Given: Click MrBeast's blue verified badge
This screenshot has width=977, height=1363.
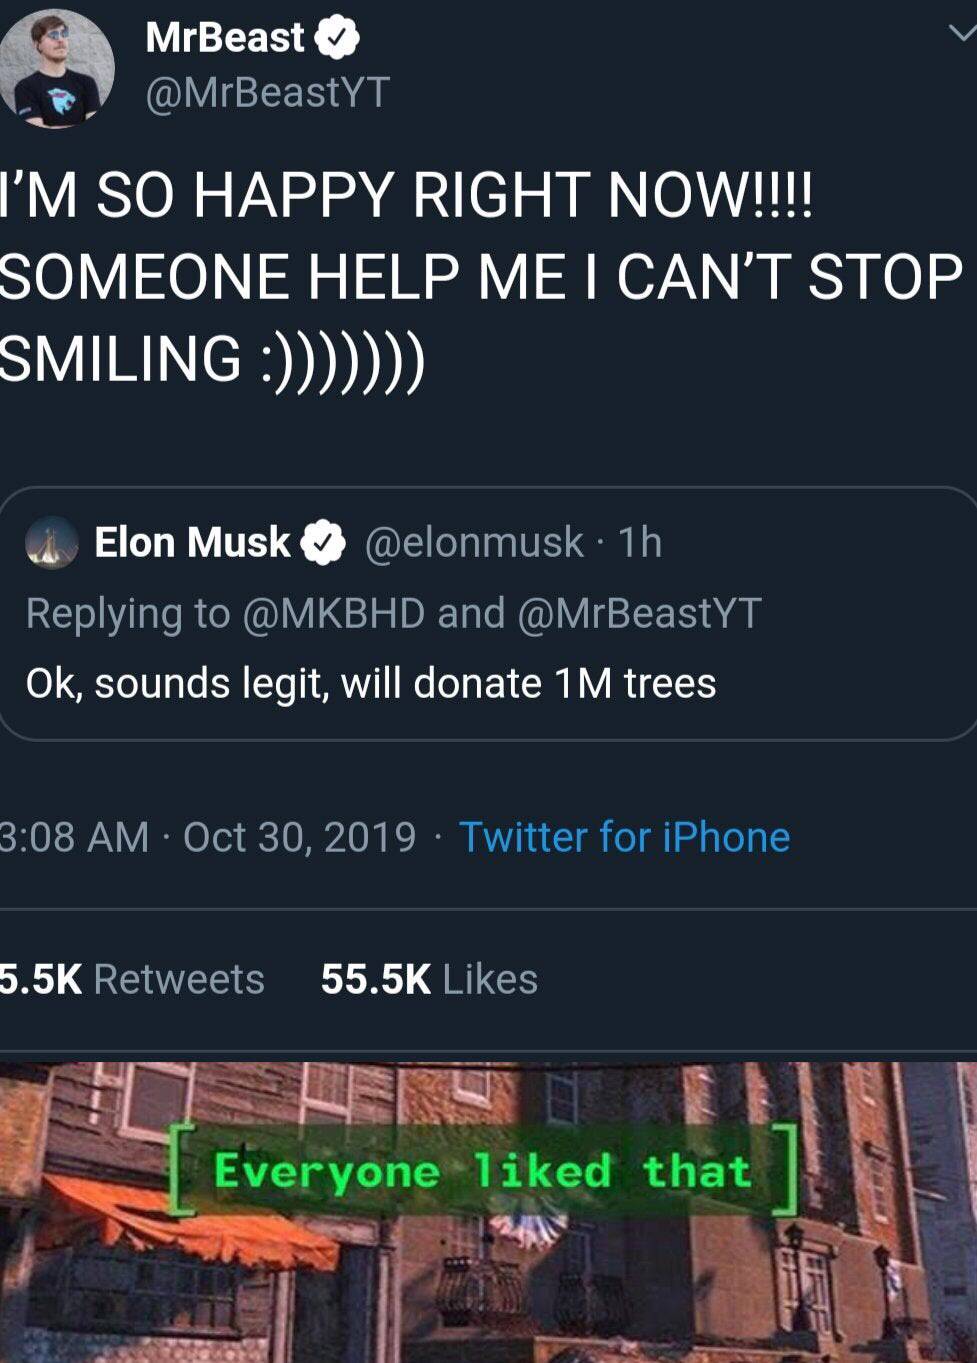Looking at the screenshot, I should click(x=337, y=38).
